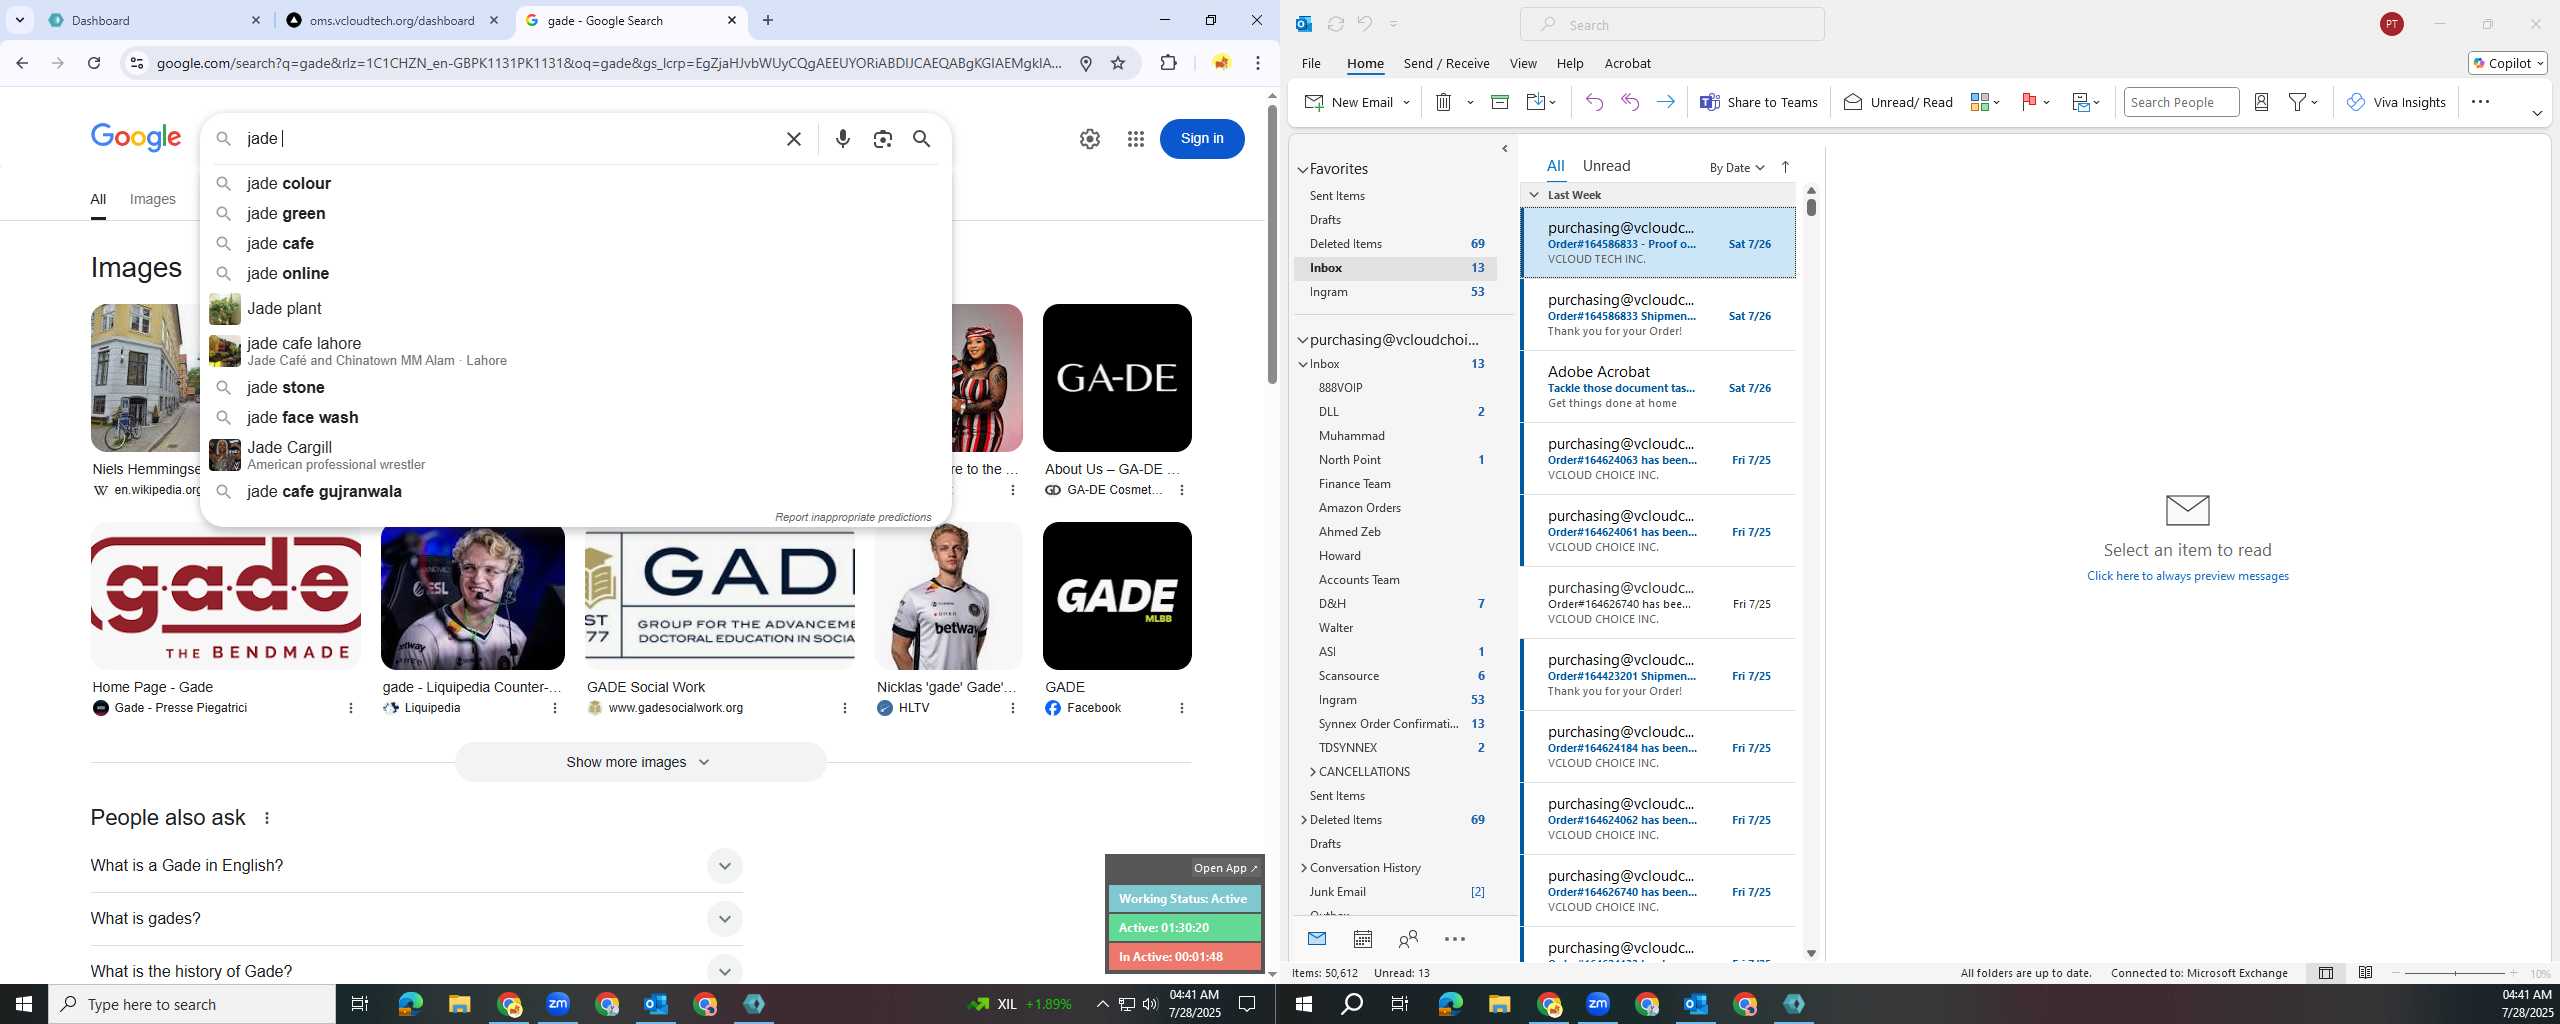Expand Conversation History folder

1303,868
